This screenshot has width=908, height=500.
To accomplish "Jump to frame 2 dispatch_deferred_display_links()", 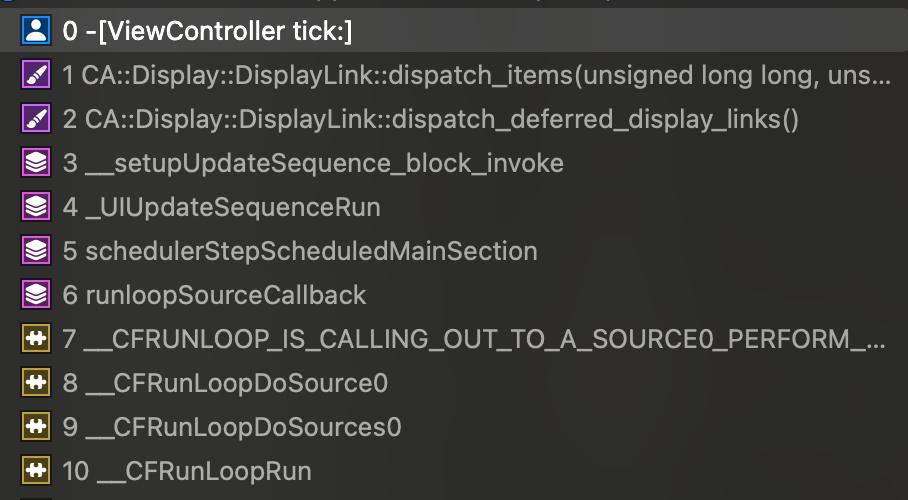I will (430, 120).
